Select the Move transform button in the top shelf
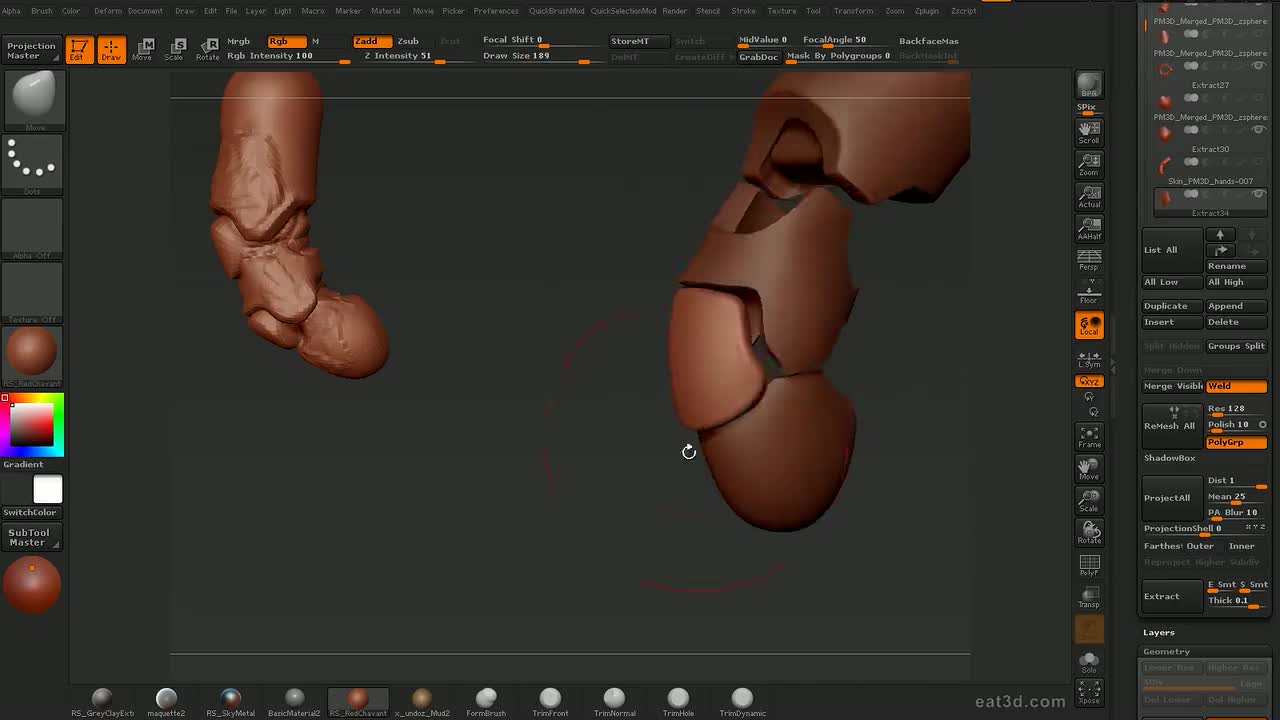This screenshot has height=720, width=1280. click(143, 49)
